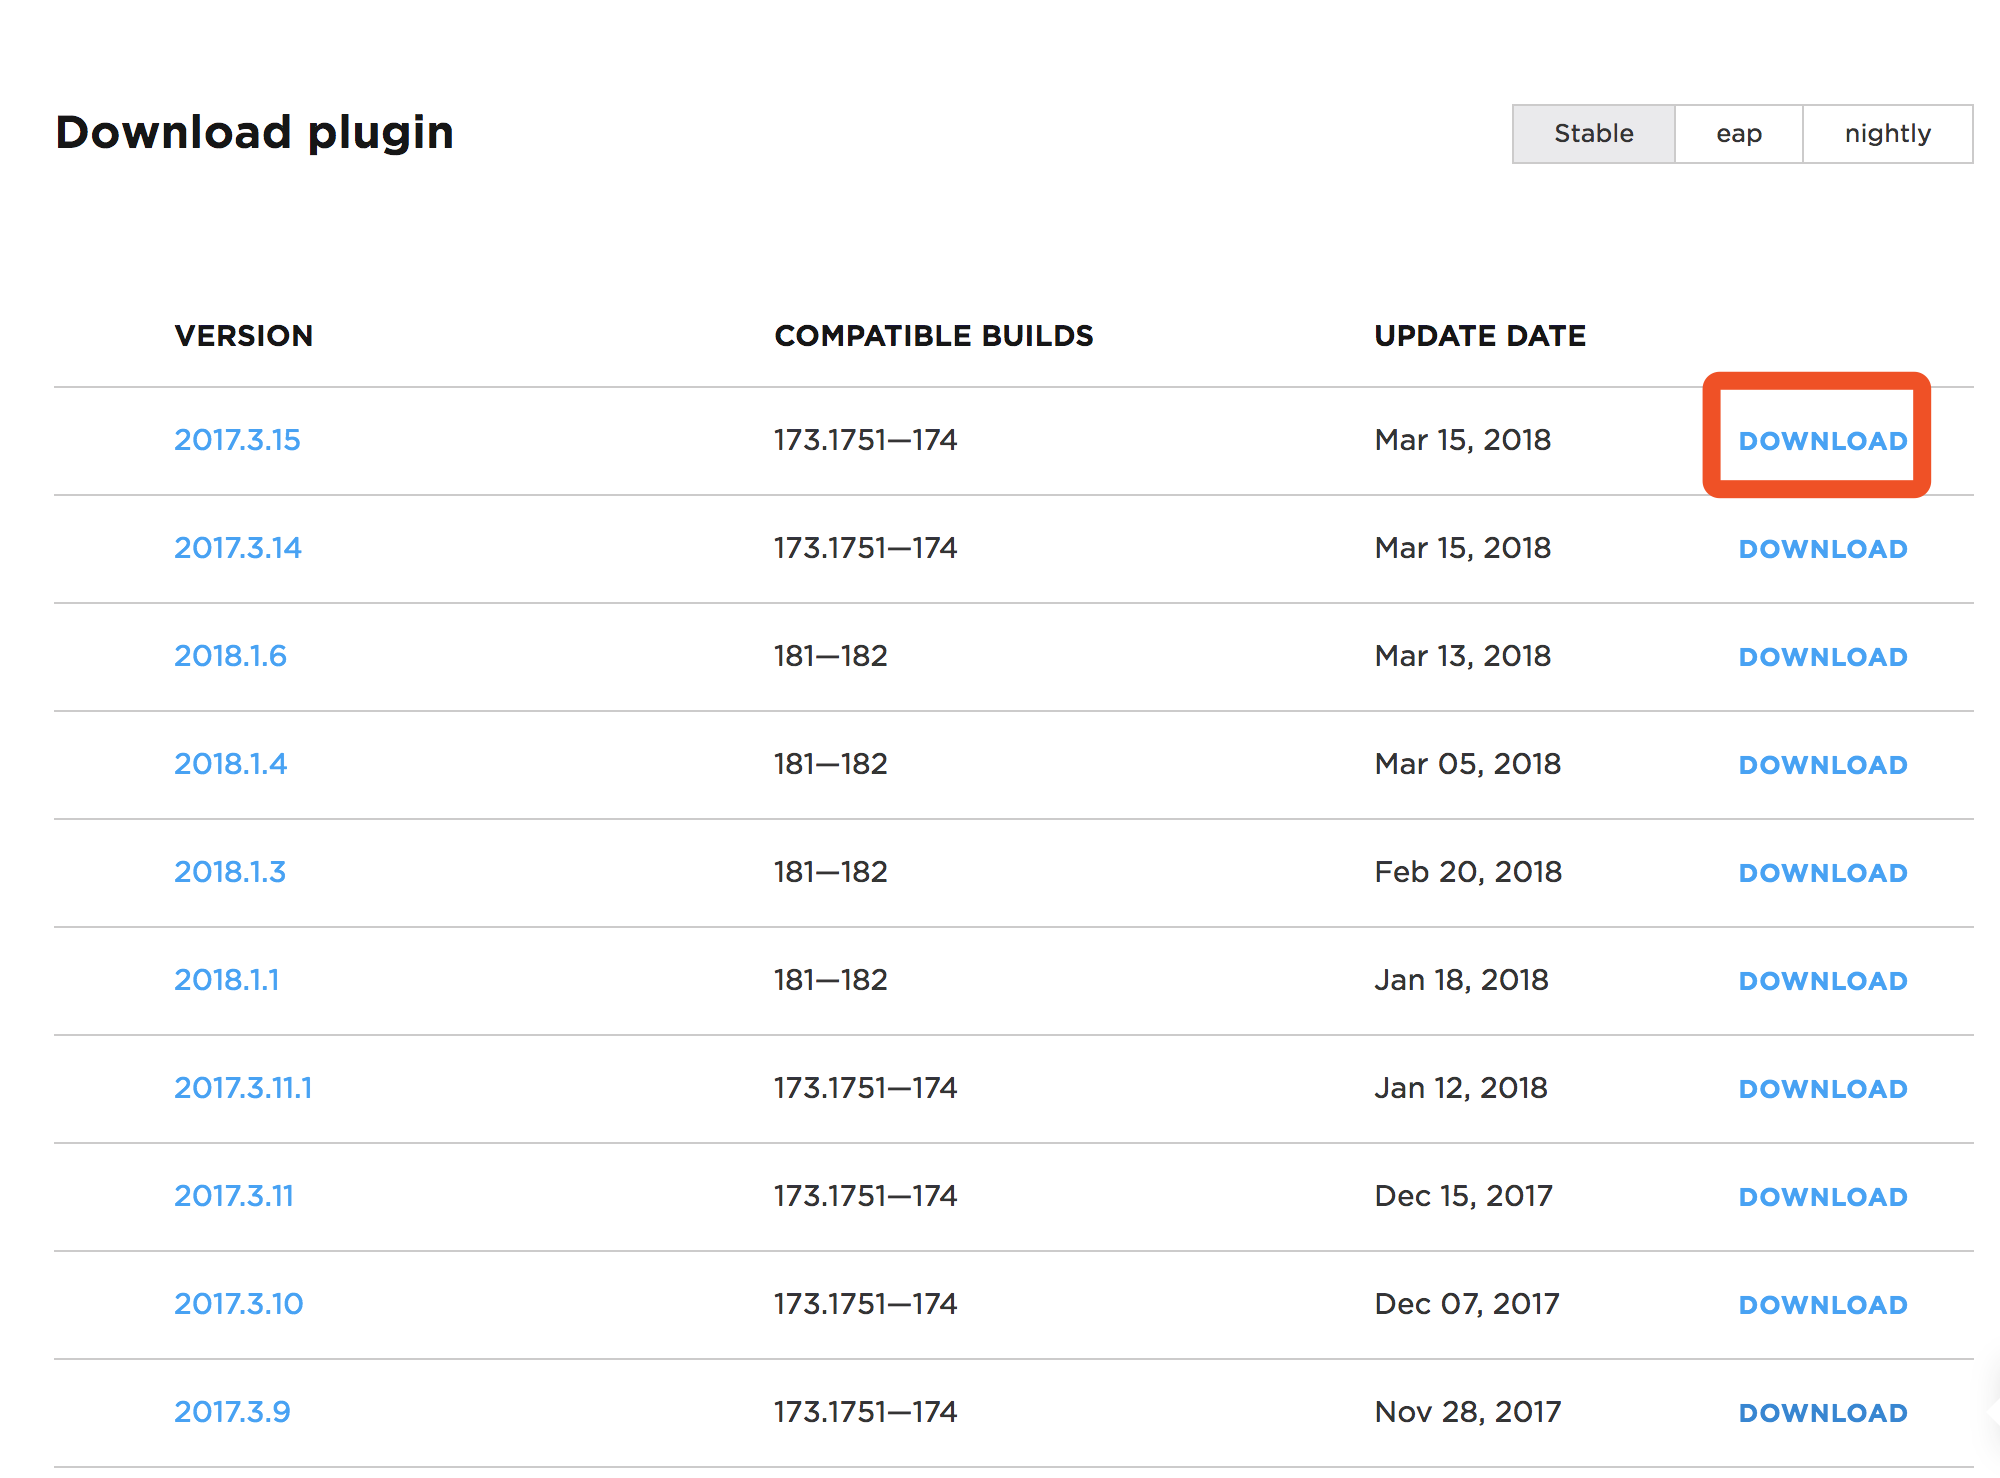The height and width of the screenshot is (1478, 2000).
Task: Select Mar 15, 2018 in the 2017.3.14 row
Action: click(x=1463, y=548)
